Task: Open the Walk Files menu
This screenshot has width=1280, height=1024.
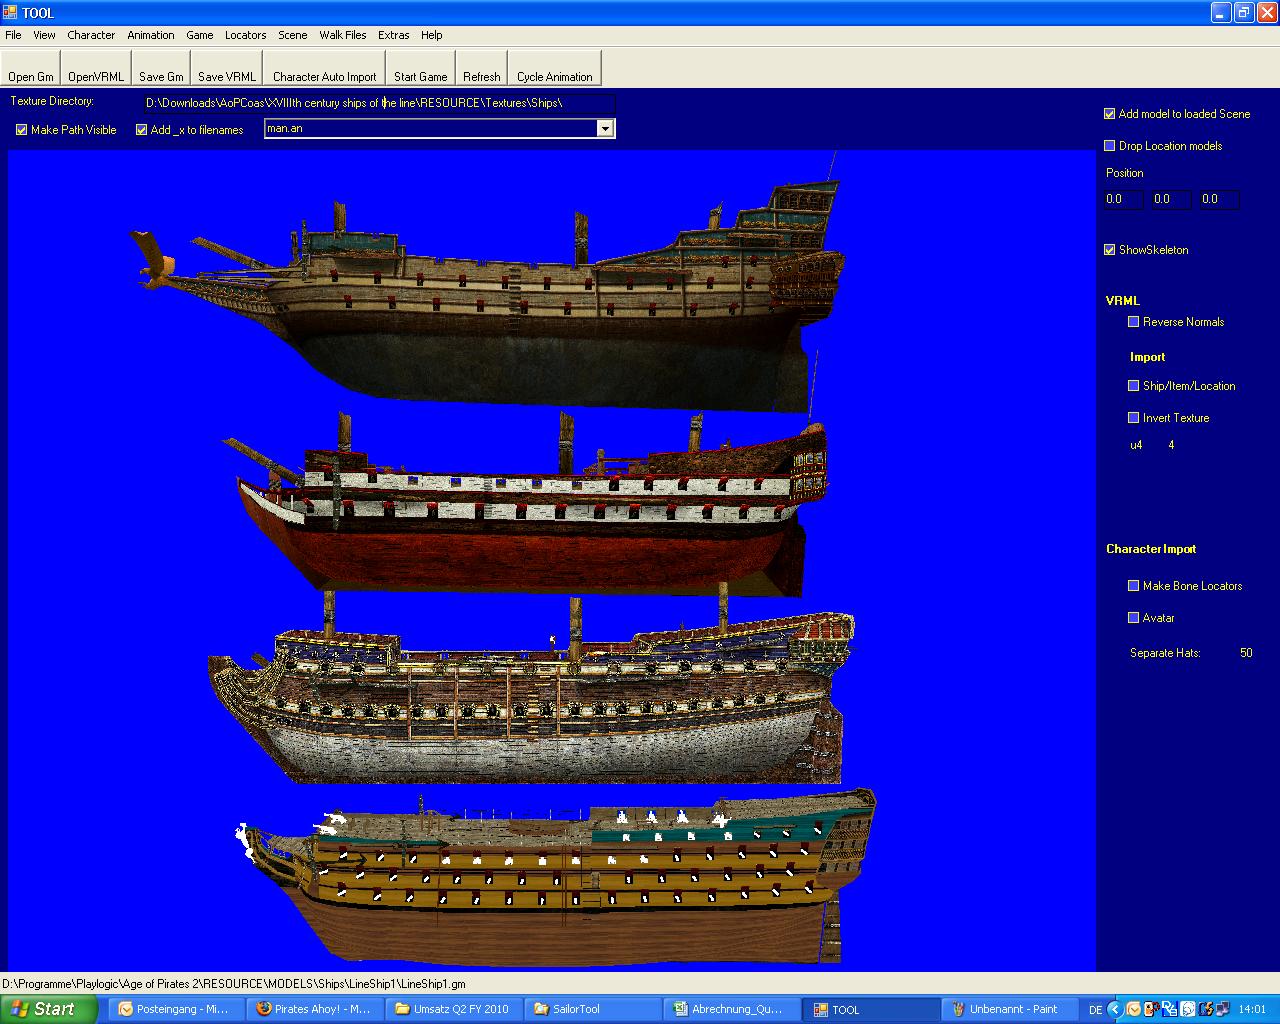Action: (x=343, y=35)
